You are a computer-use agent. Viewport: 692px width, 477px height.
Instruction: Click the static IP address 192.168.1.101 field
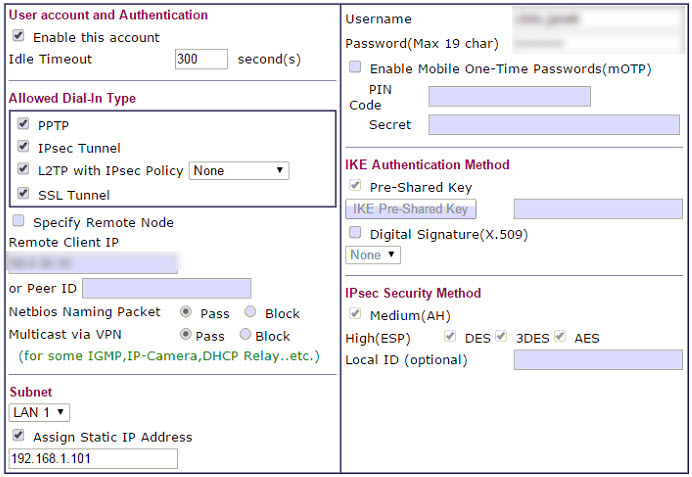[x=93, y=459]
